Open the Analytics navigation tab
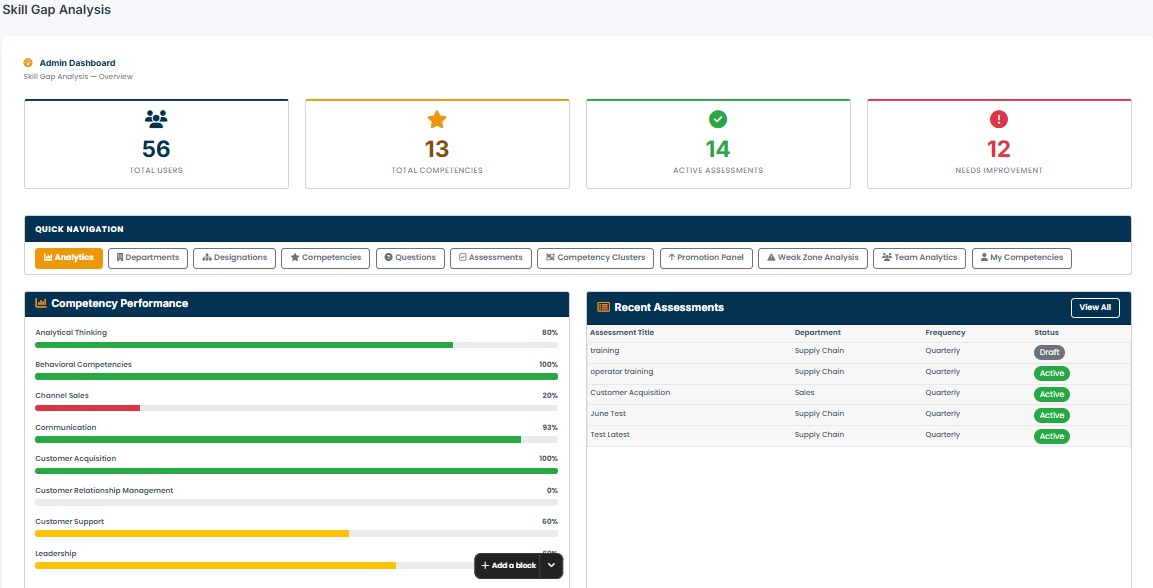Image resolution: width=1153 pixels, height=588 pixels. [x=69, y=258]
